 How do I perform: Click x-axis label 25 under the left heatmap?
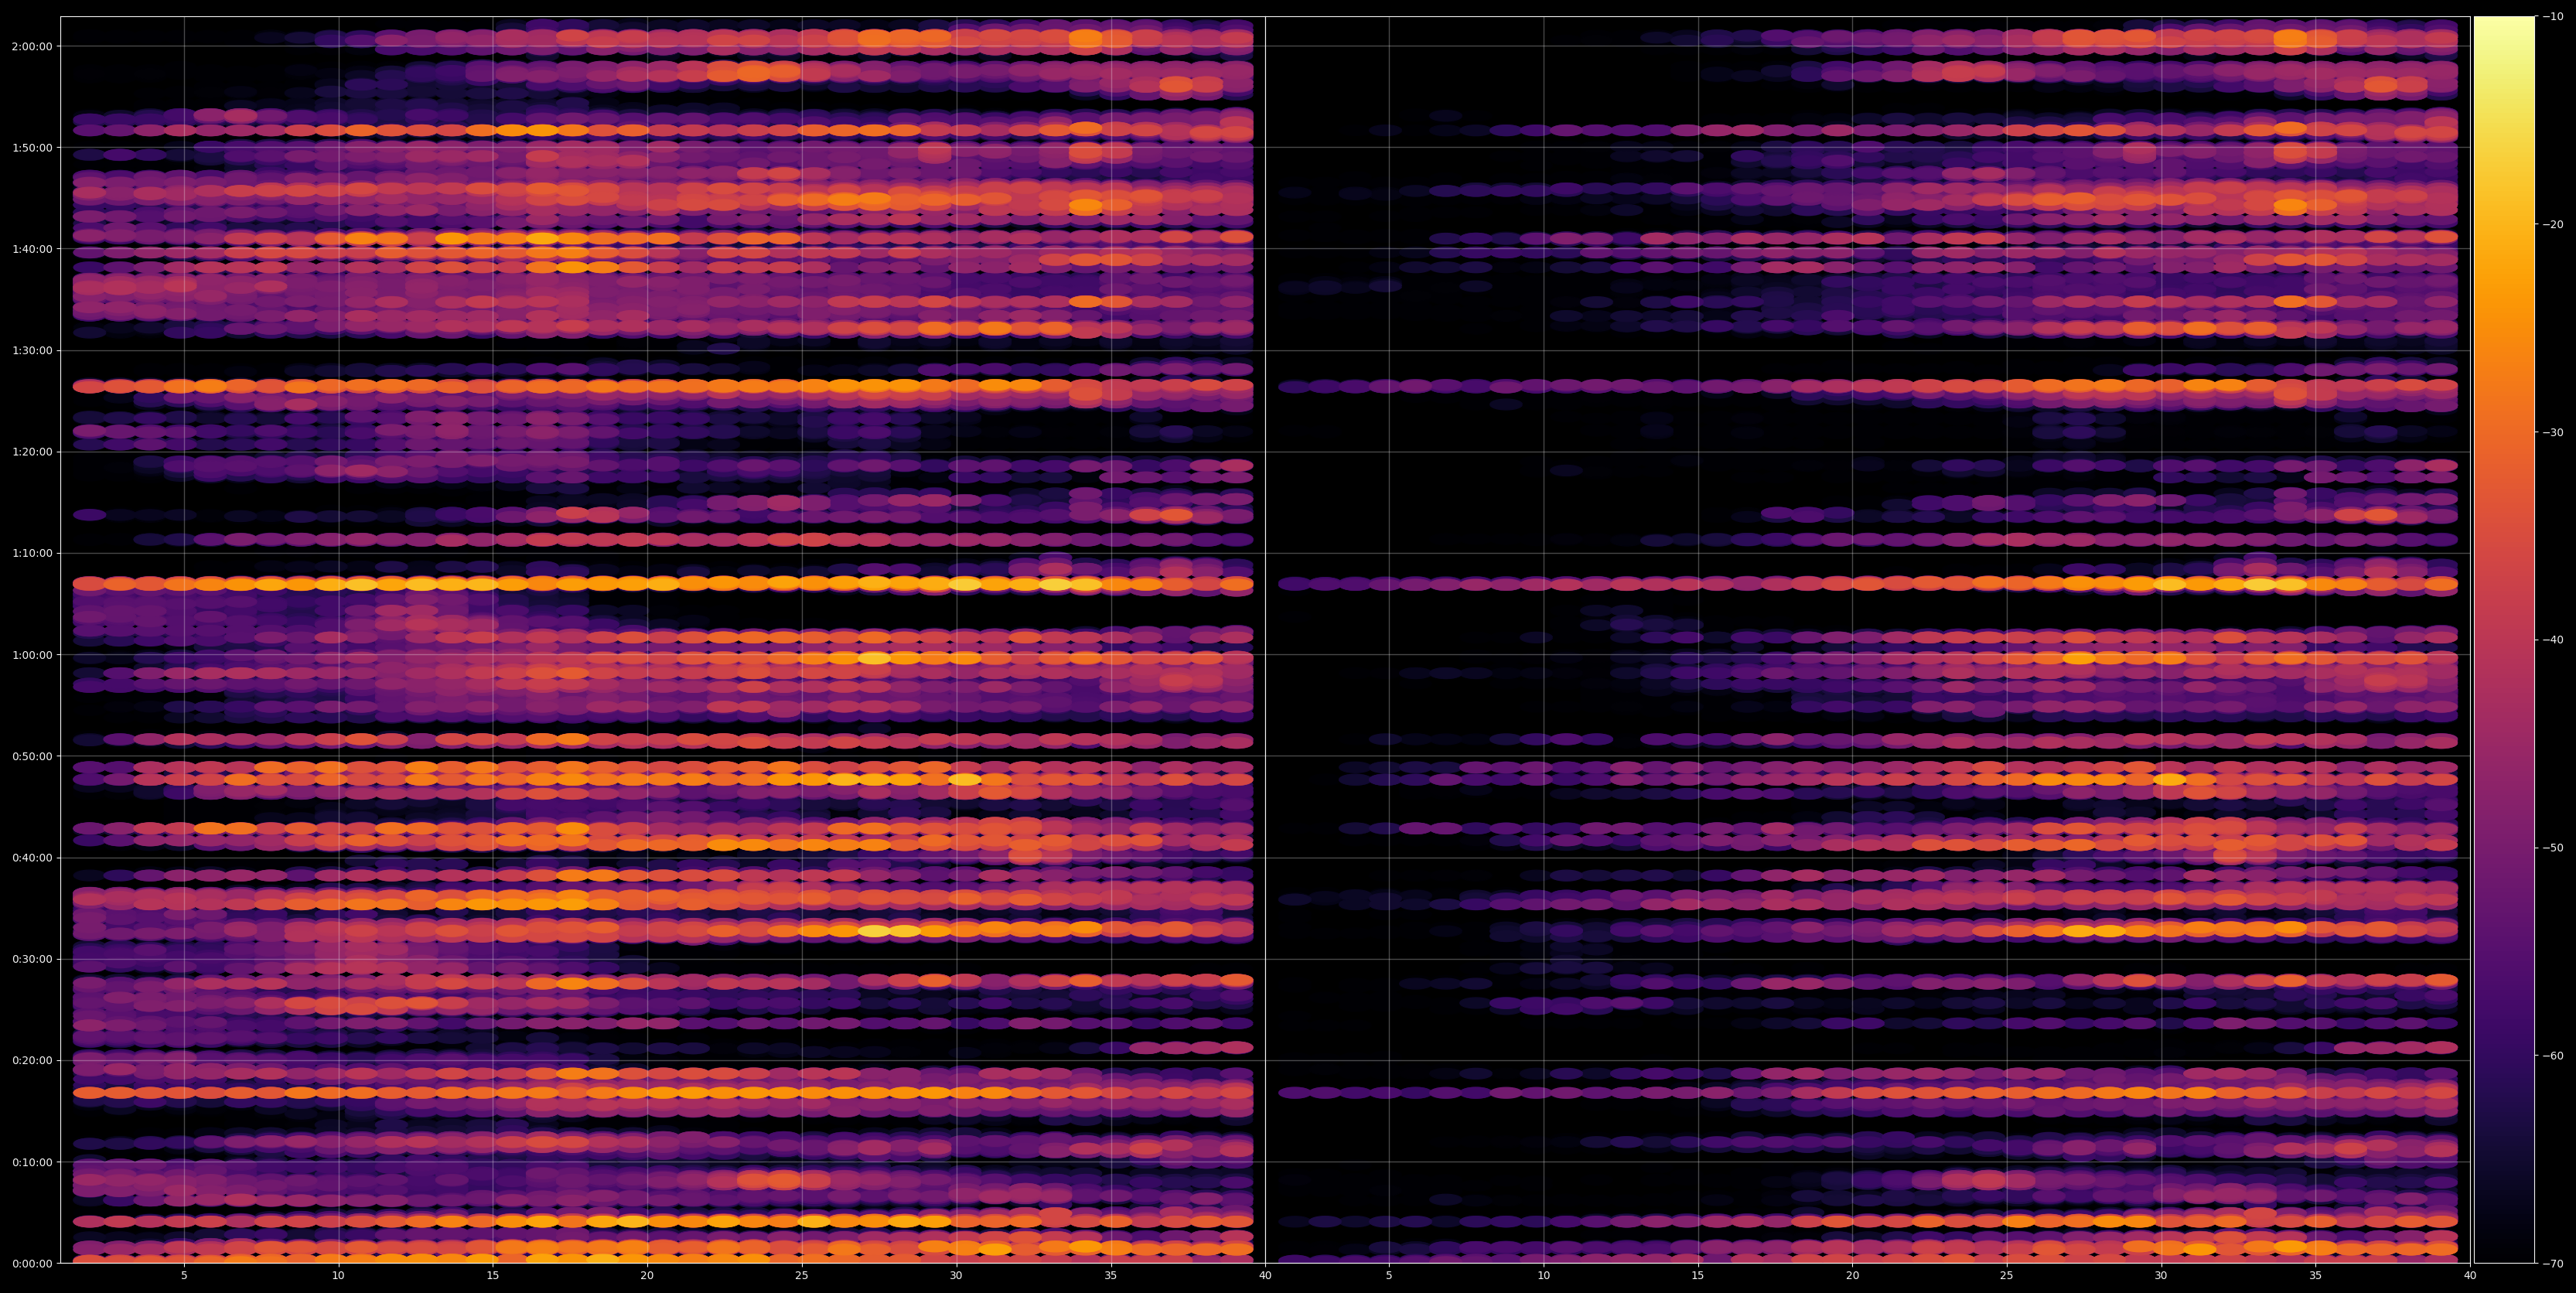click(802, 1276)
